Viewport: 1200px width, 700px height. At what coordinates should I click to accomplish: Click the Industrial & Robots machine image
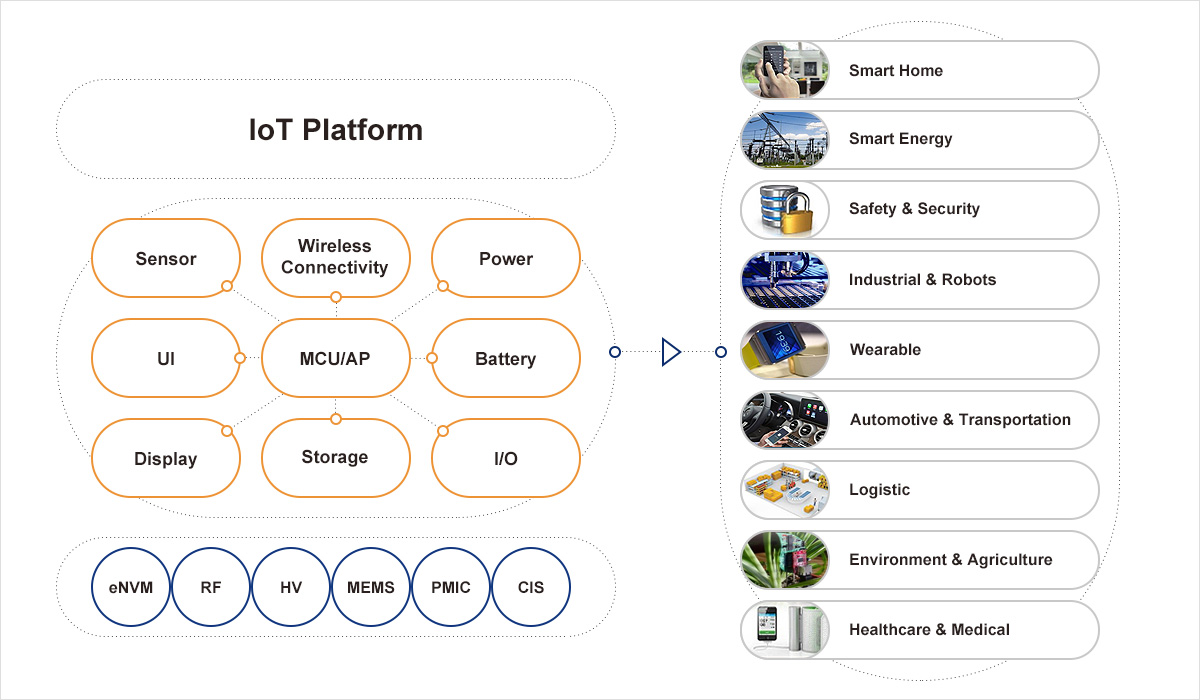(785, 280)
